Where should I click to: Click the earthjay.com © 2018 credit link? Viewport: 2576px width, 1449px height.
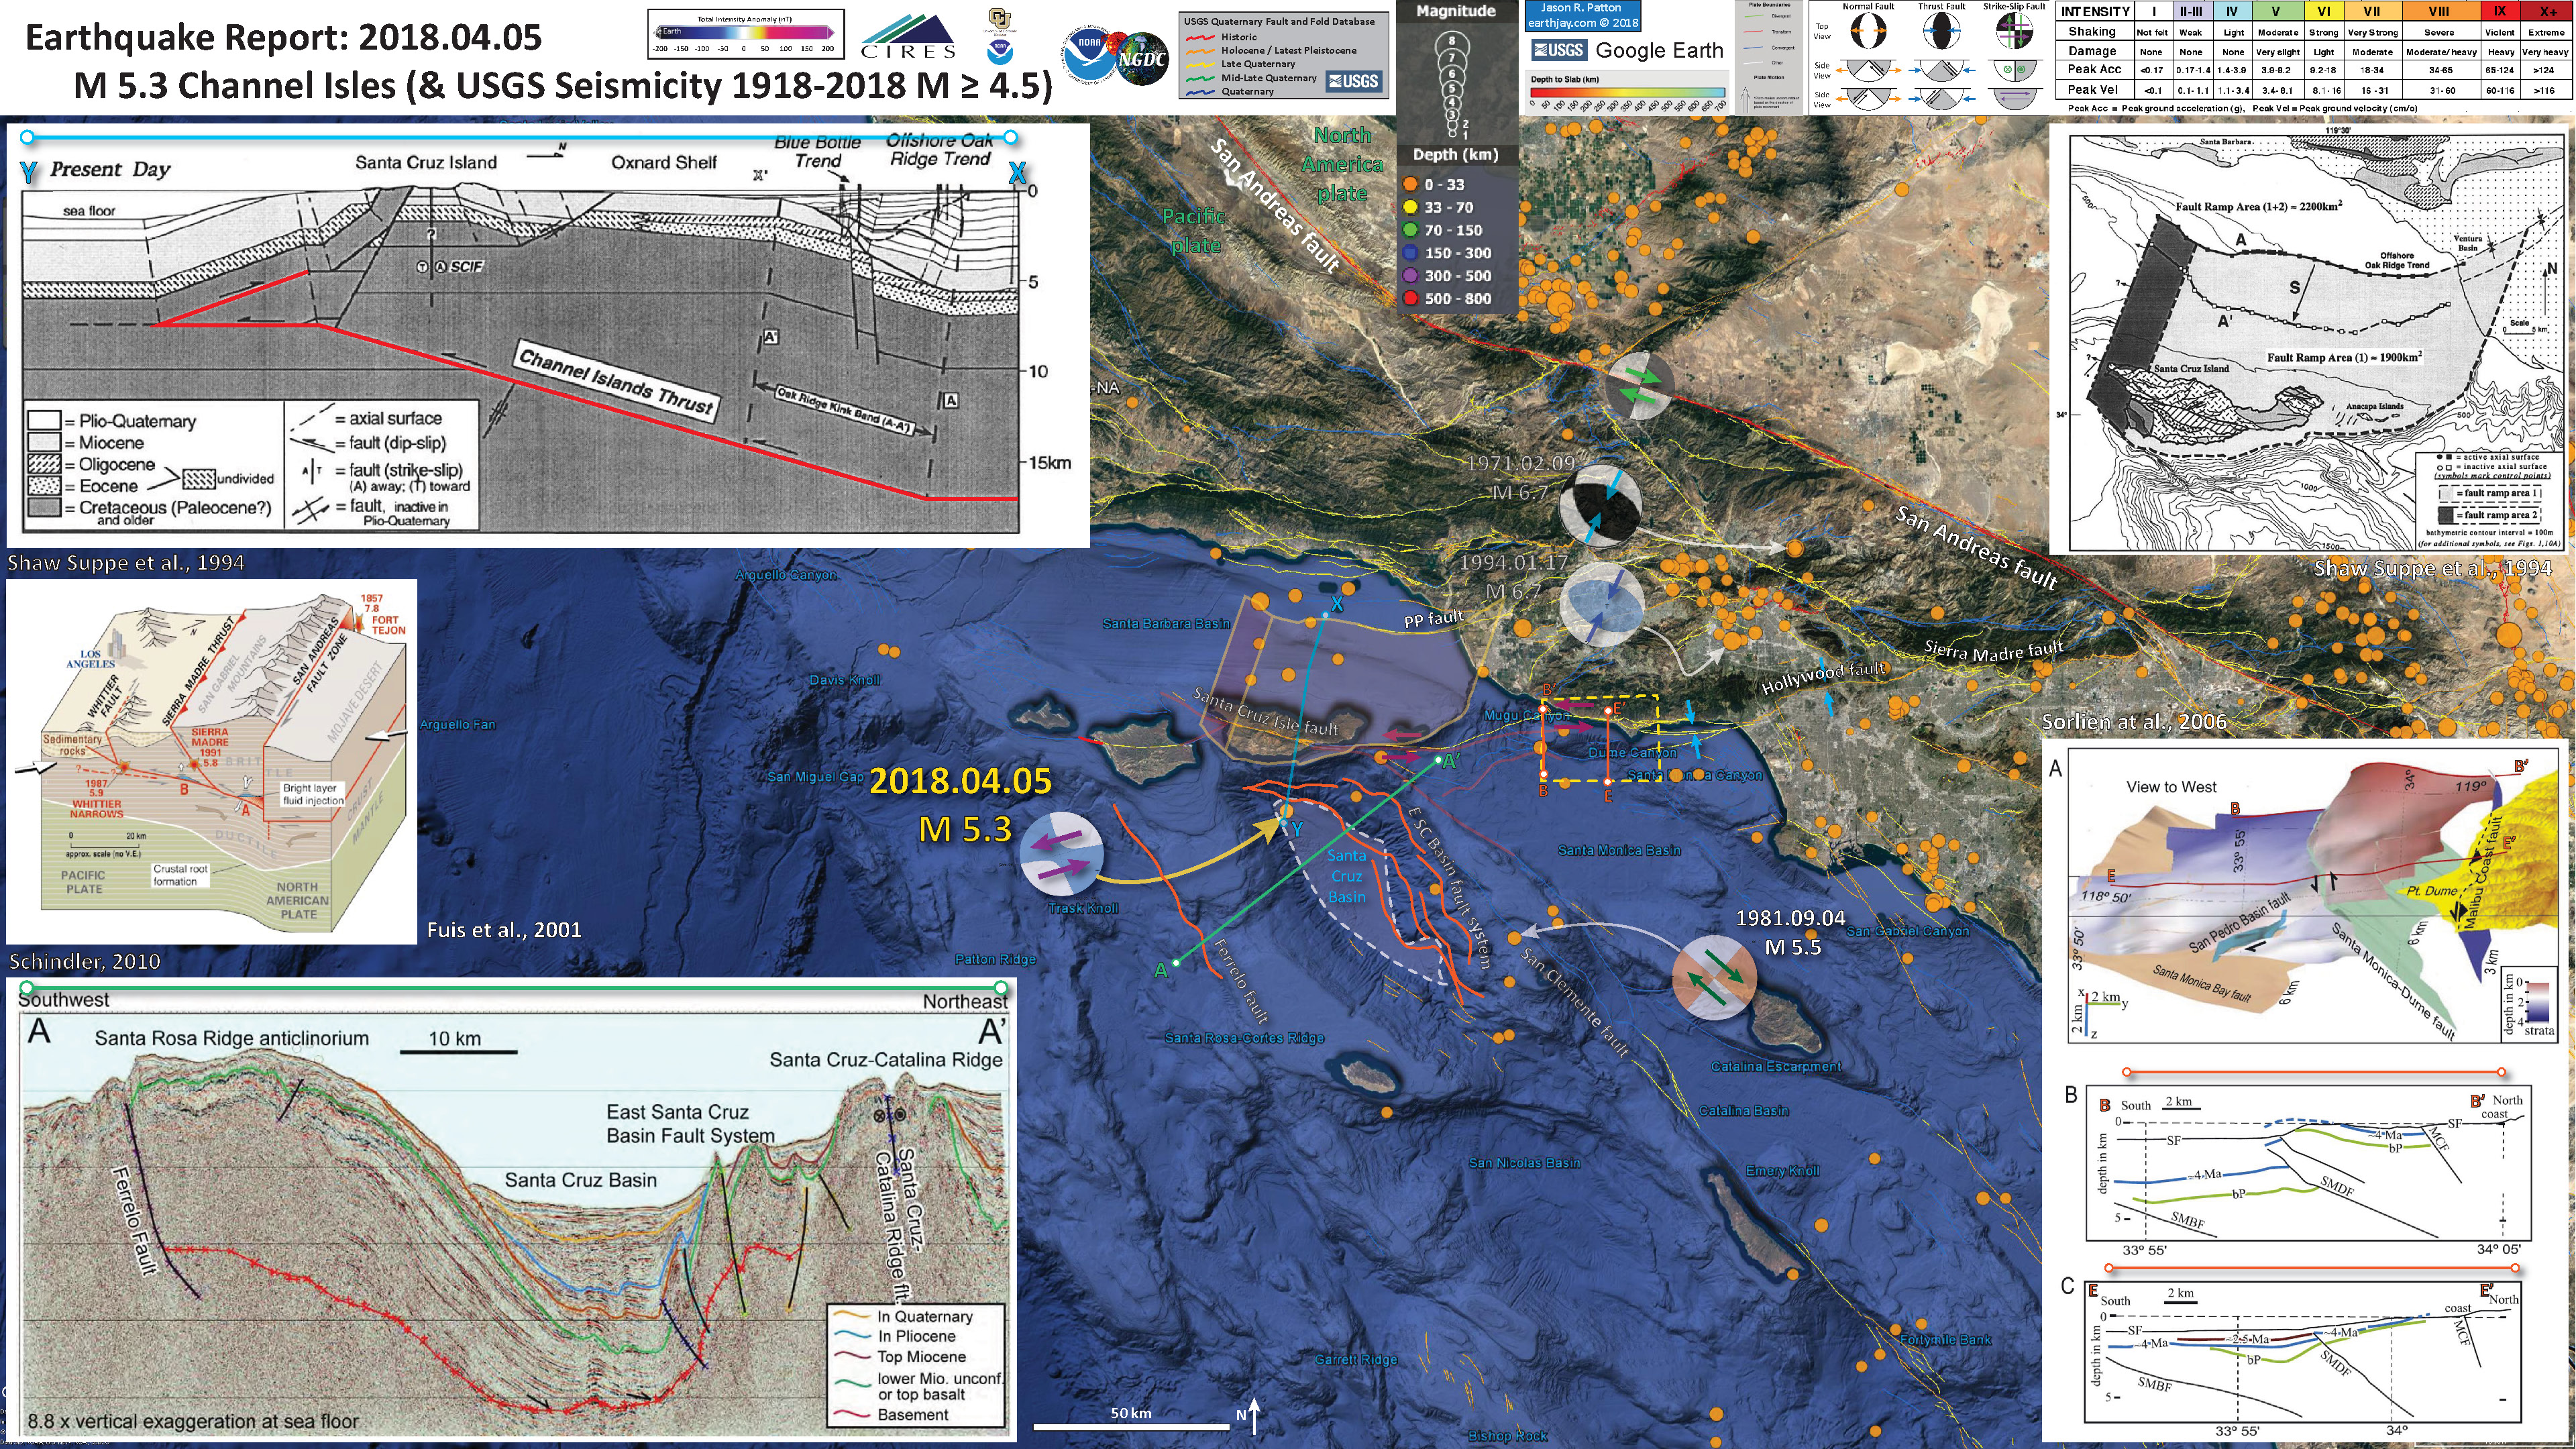pos(1582,22)
